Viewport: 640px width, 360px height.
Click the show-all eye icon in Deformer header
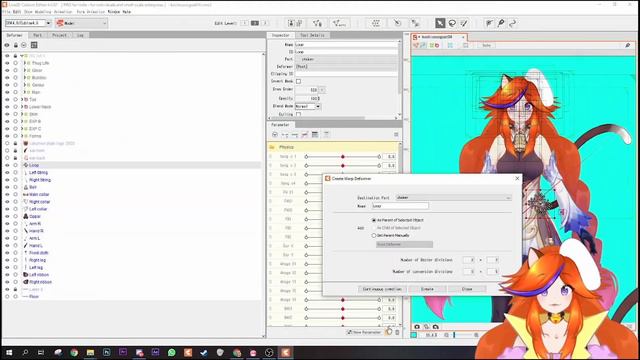pos(7,45)
